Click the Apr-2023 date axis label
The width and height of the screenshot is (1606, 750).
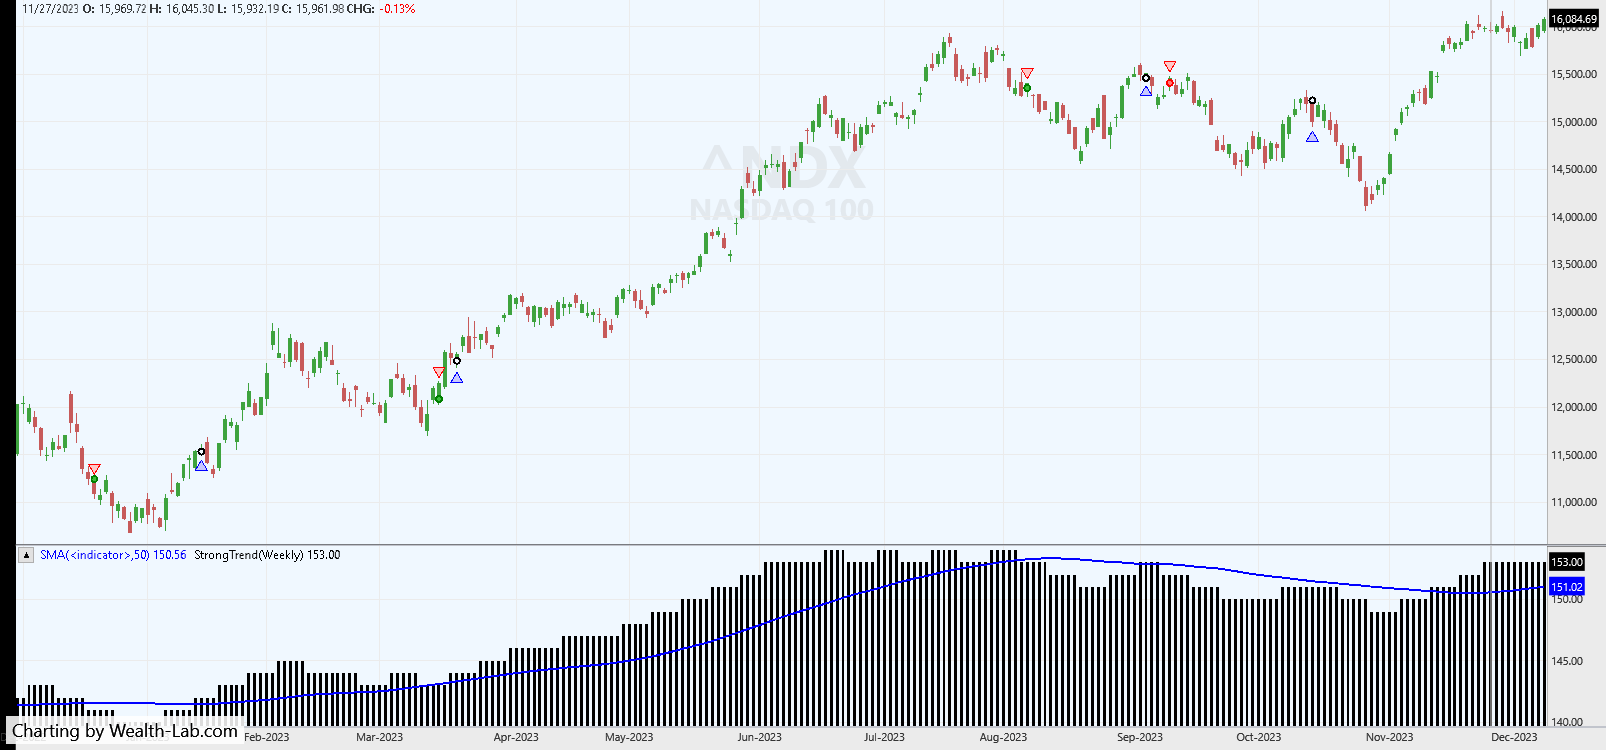click(516, 737)
